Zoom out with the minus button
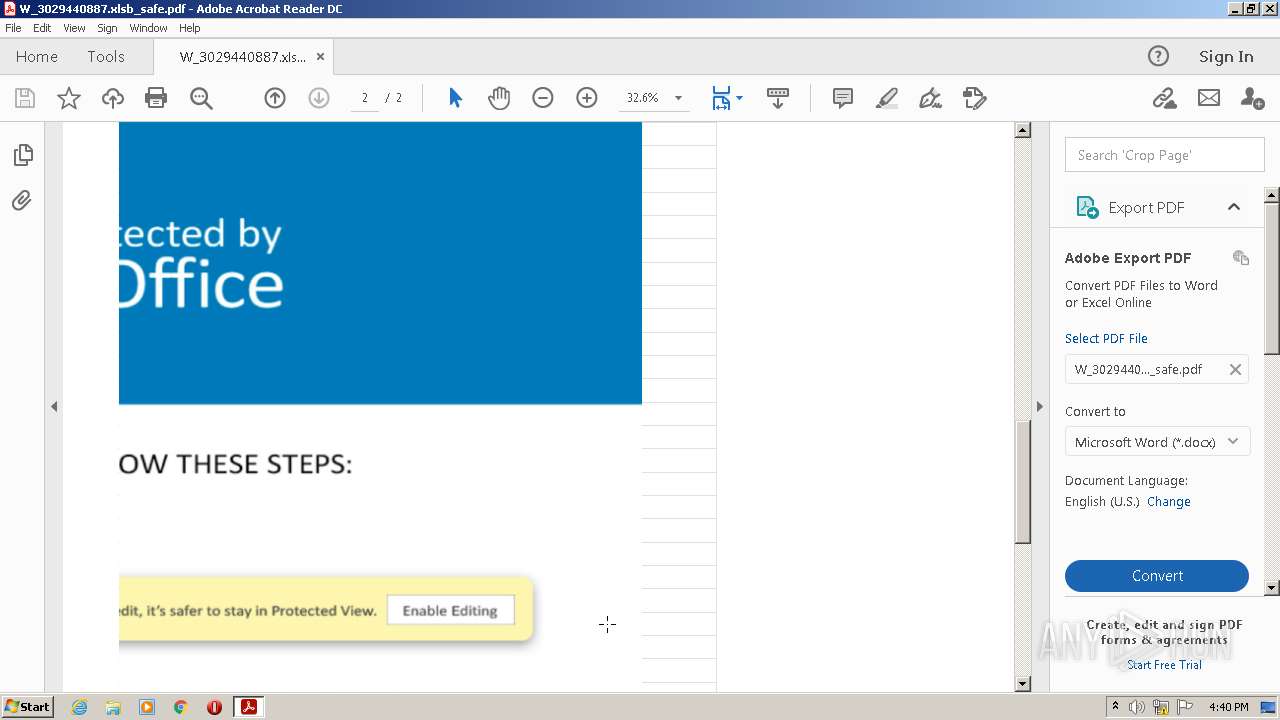1280x720 pixels. tap(543, 98)
